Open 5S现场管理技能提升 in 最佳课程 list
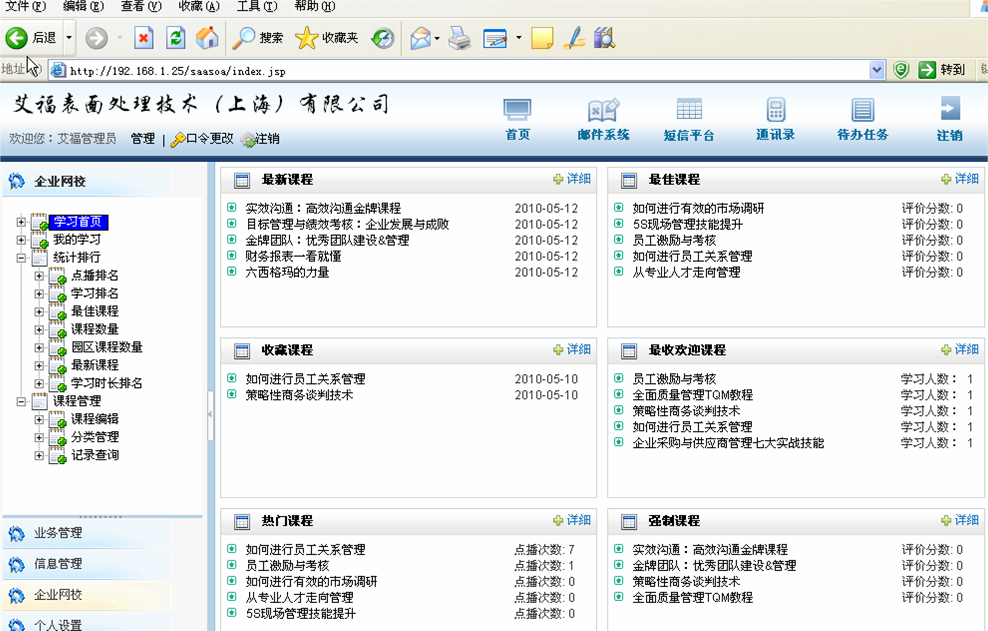Viewport: 988px width, 631px height. pyautogui.click(x=687, y=224)
